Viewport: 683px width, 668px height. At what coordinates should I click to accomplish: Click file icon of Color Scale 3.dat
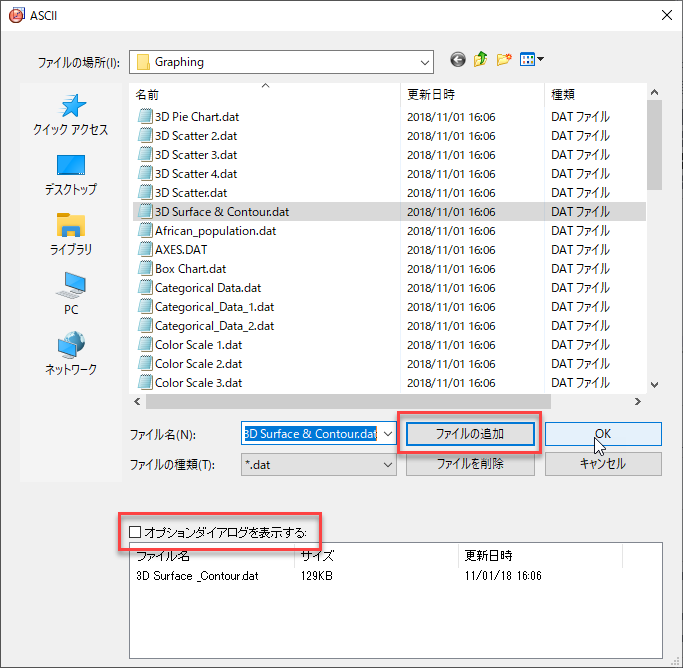click(x=145, y=383)
